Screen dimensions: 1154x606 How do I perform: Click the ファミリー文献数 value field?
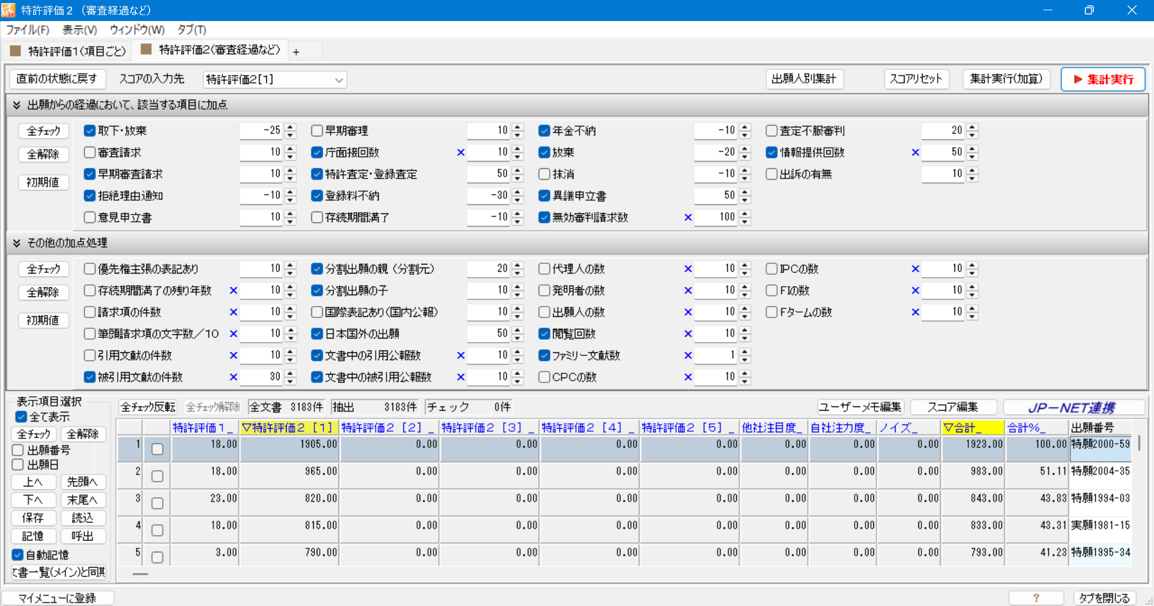point(717,356)
